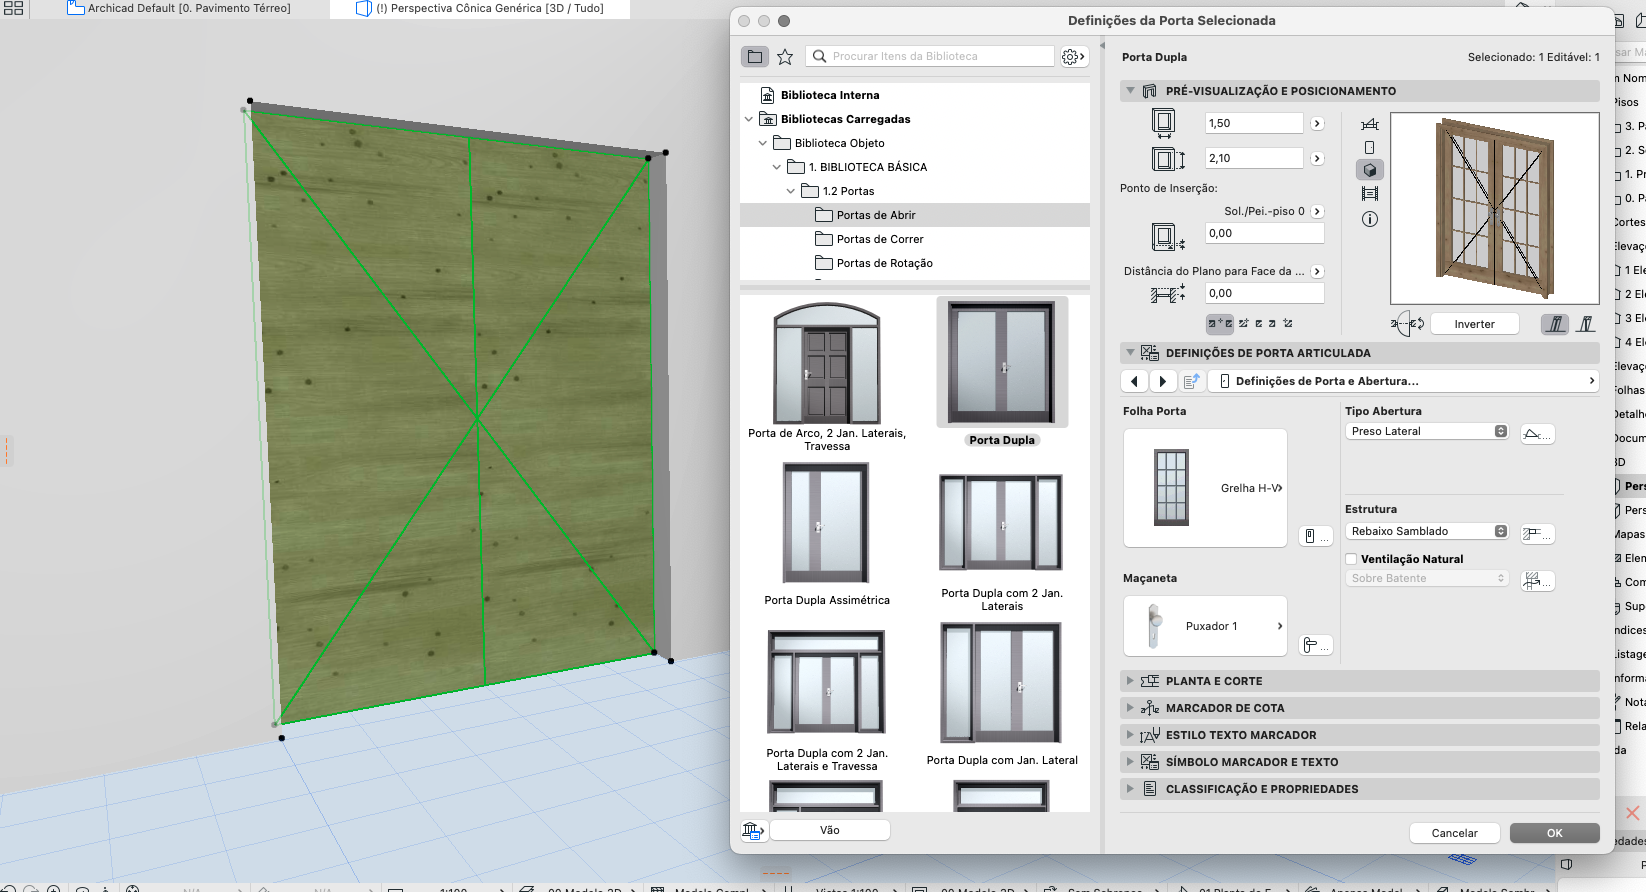Screen dimensions: 1646x892
Task: Collapse Pré-visualização e Posicionamento panel
Action: click(1130, 91)
